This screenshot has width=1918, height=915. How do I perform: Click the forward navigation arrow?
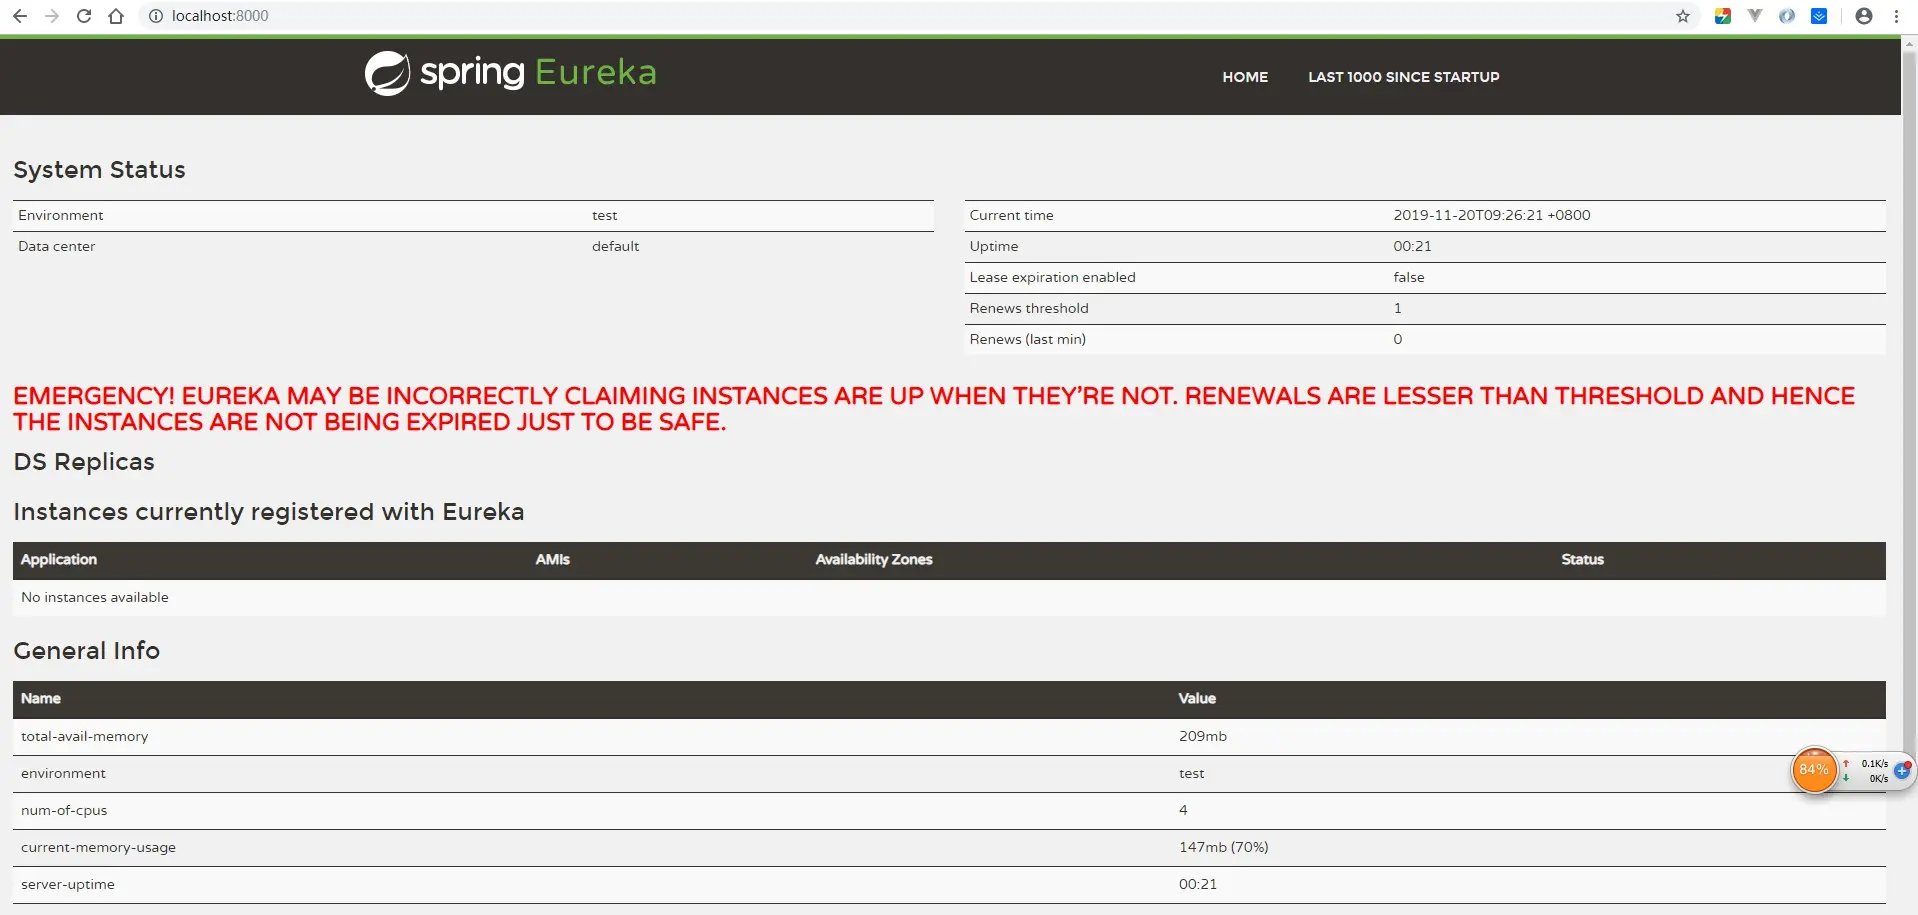pyautogui.click(x=52, y=16)
